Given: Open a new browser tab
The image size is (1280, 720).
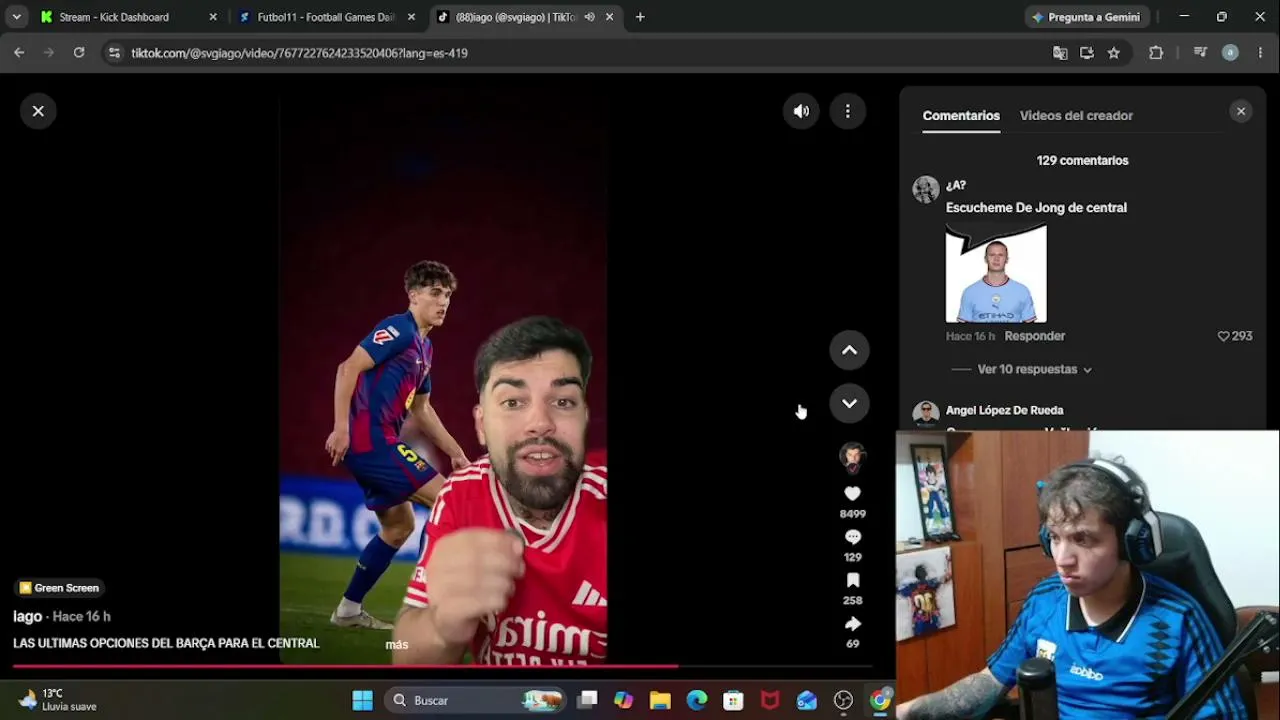Looking at the screenshot, I should click(640, 17).
